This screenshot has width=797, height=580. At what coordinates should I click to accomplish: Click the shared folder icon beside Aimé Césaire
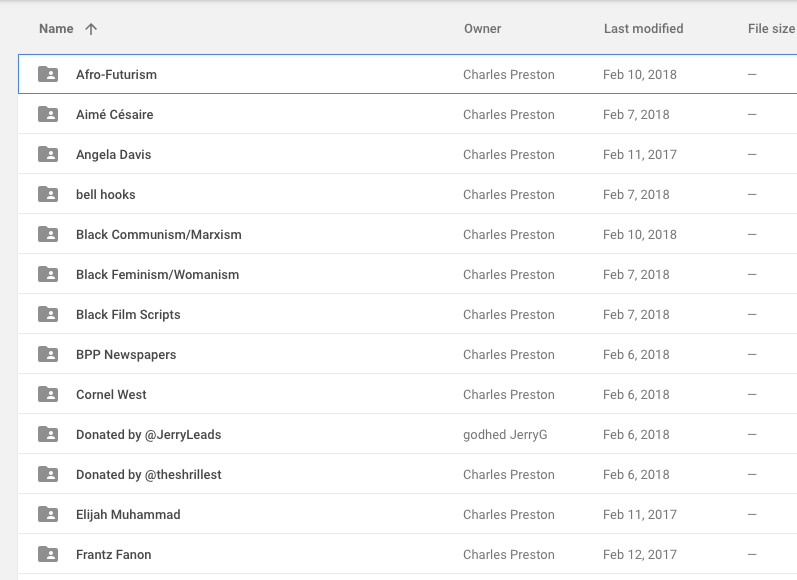48,114
